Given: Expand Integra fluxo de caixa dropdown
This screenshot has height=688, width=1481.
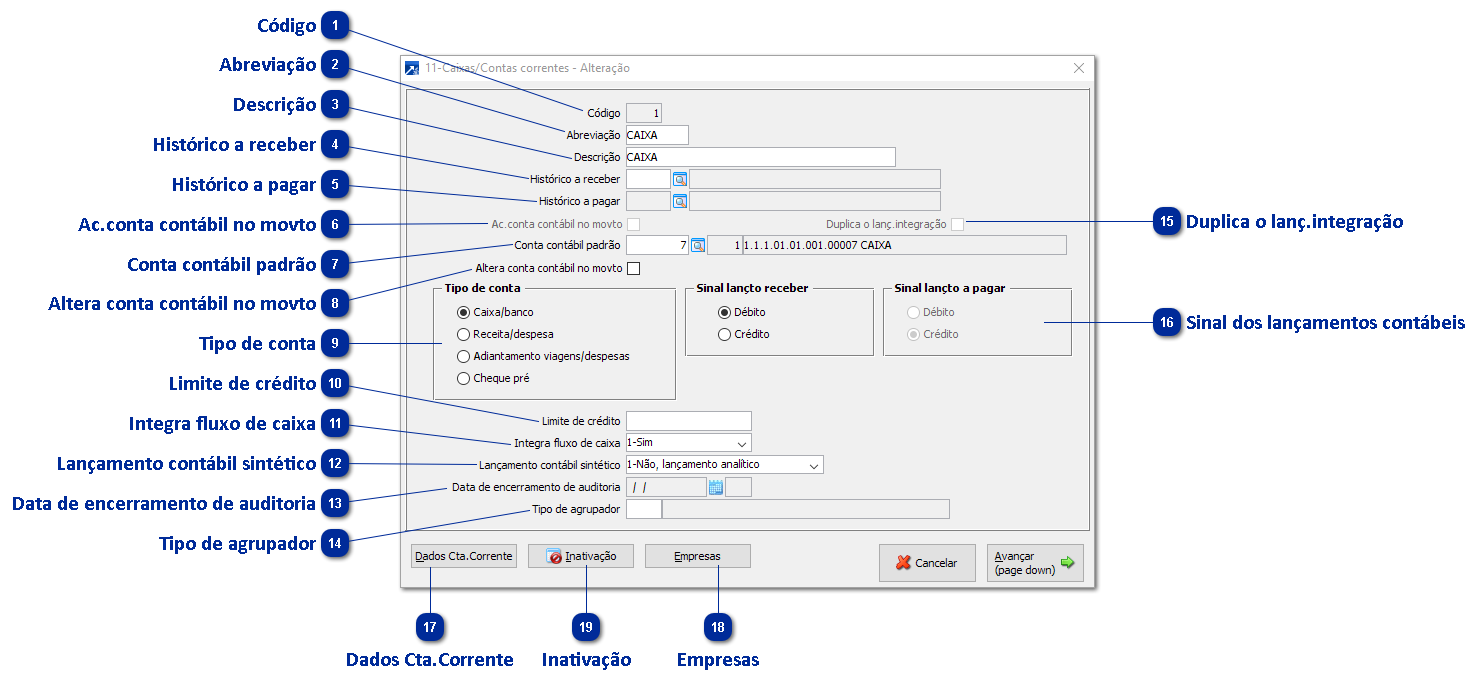Looking at the screenshot, I should coord(742,443).
